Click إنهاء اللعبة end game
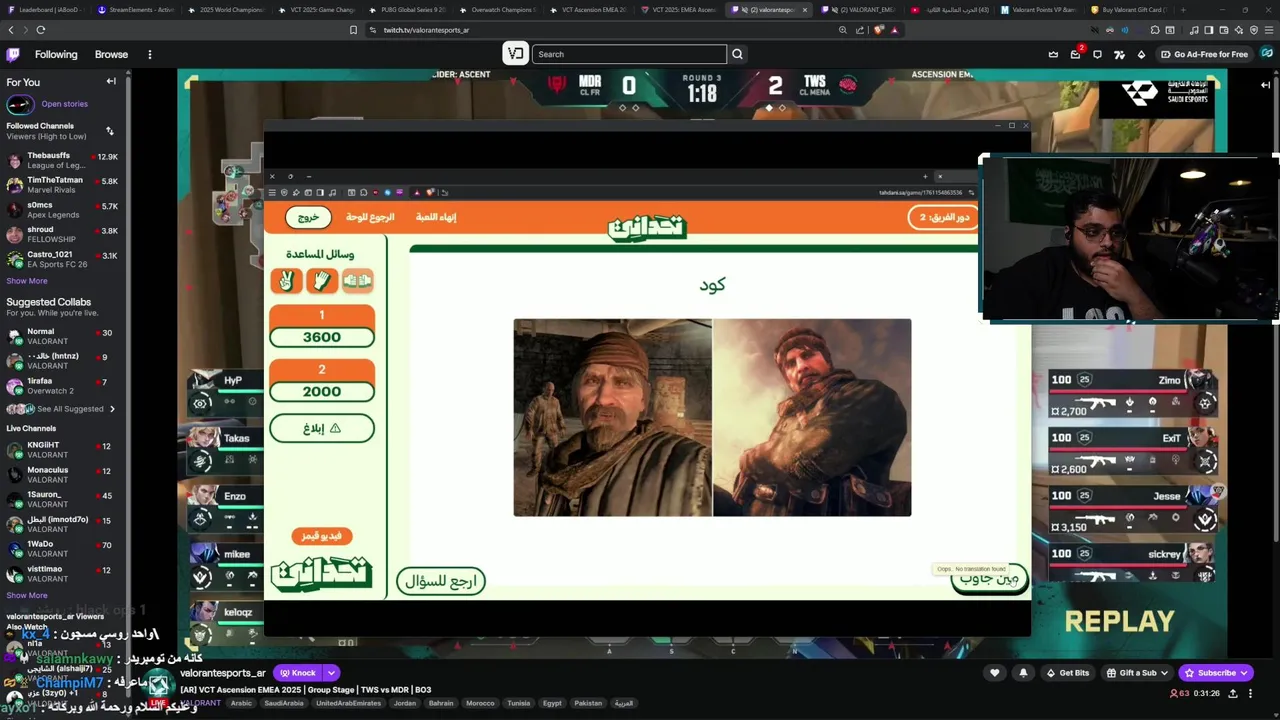The height and width of the screenshot is (720, 1280). point(436,217)
